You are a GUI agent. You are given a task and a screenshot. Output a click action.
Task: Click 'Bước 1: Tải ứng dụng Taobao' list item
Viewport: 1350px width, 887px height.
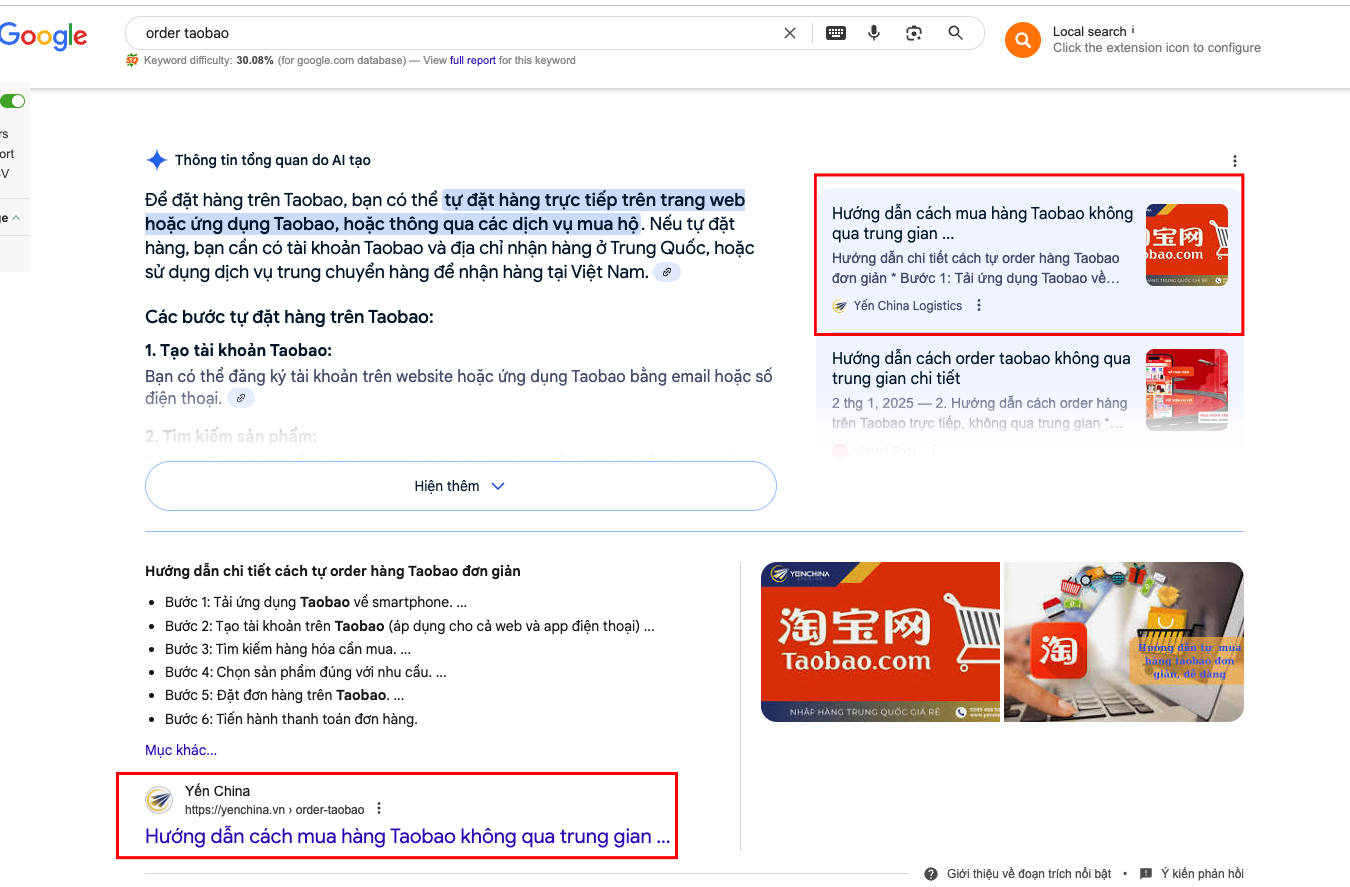click(x=316, y=603)
